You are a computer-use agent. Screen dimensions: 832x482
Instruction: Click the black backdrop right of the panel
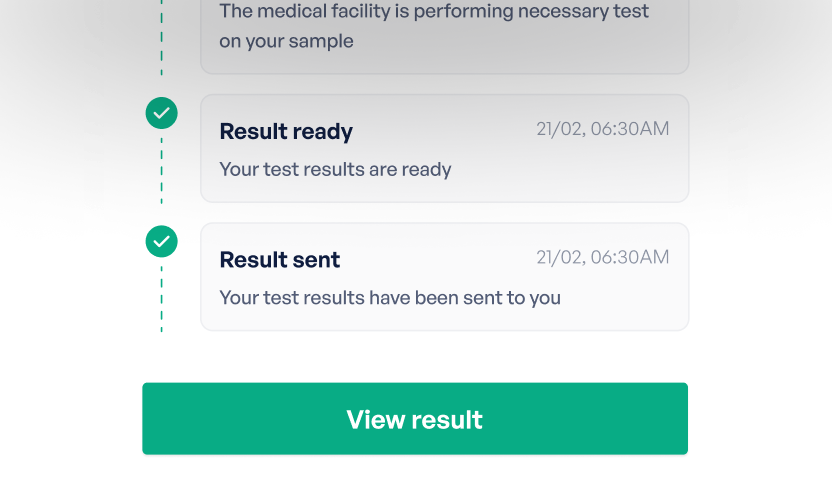(790, 300)
